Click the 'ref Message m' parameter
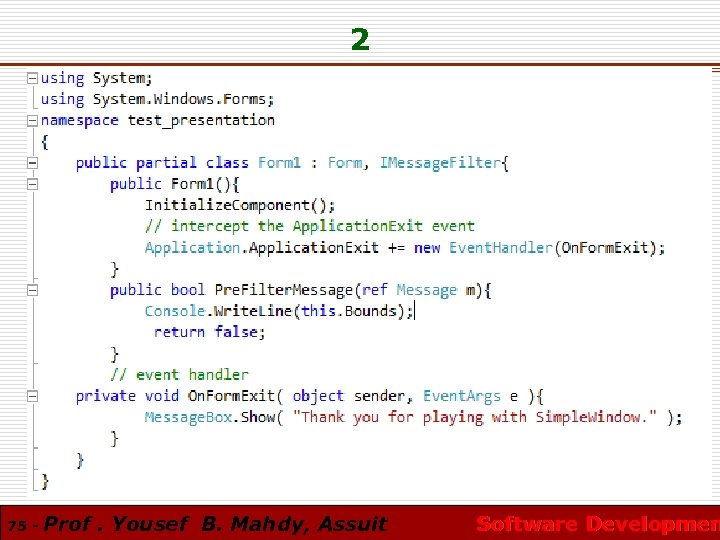Image resolution: width=720 pixels, height=540 pixels. point(419,290)
